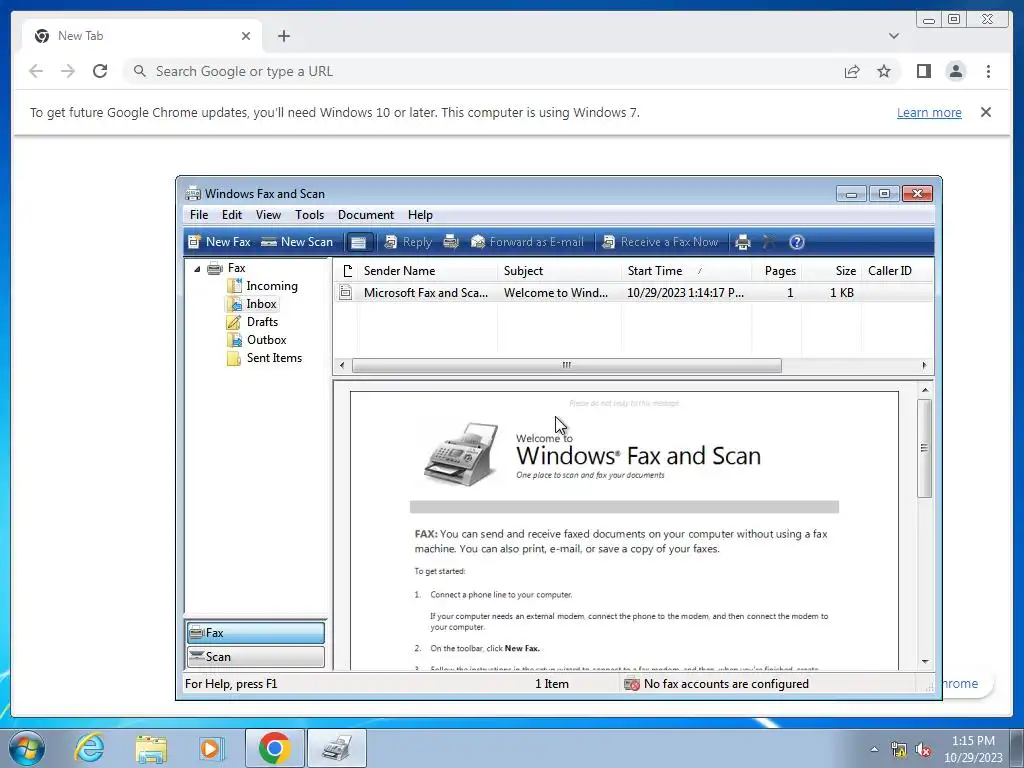
Task: Open the Edit menu
Action: (x=232, y=215)
